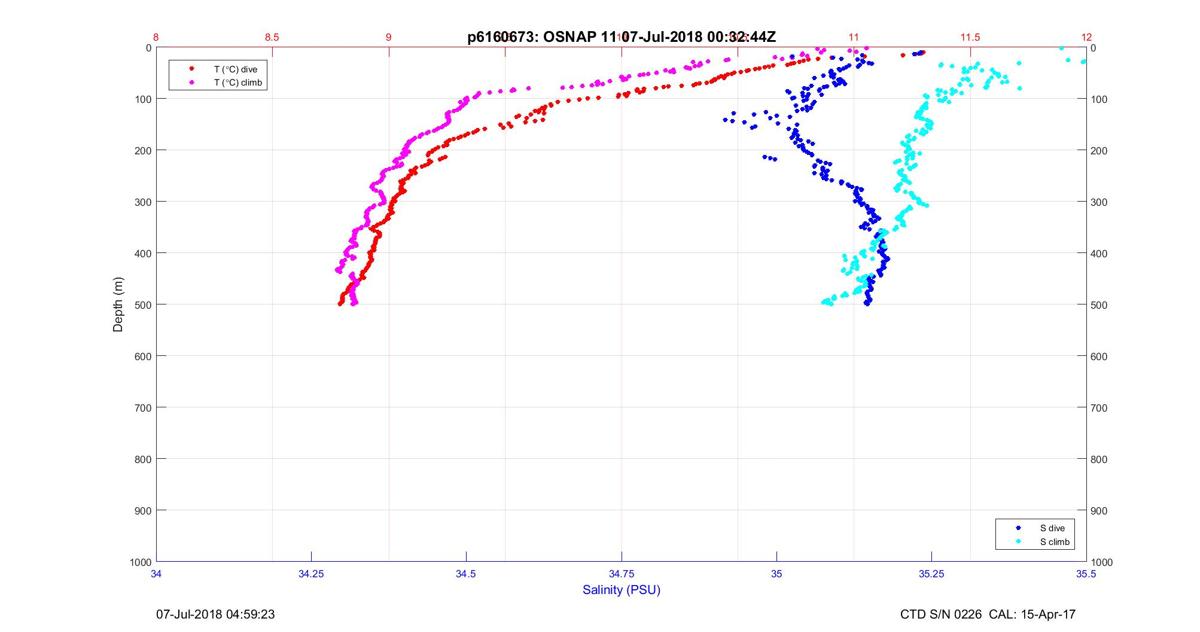
Task: Click the 300 tick on left depth axis
Action: [142, 202]
